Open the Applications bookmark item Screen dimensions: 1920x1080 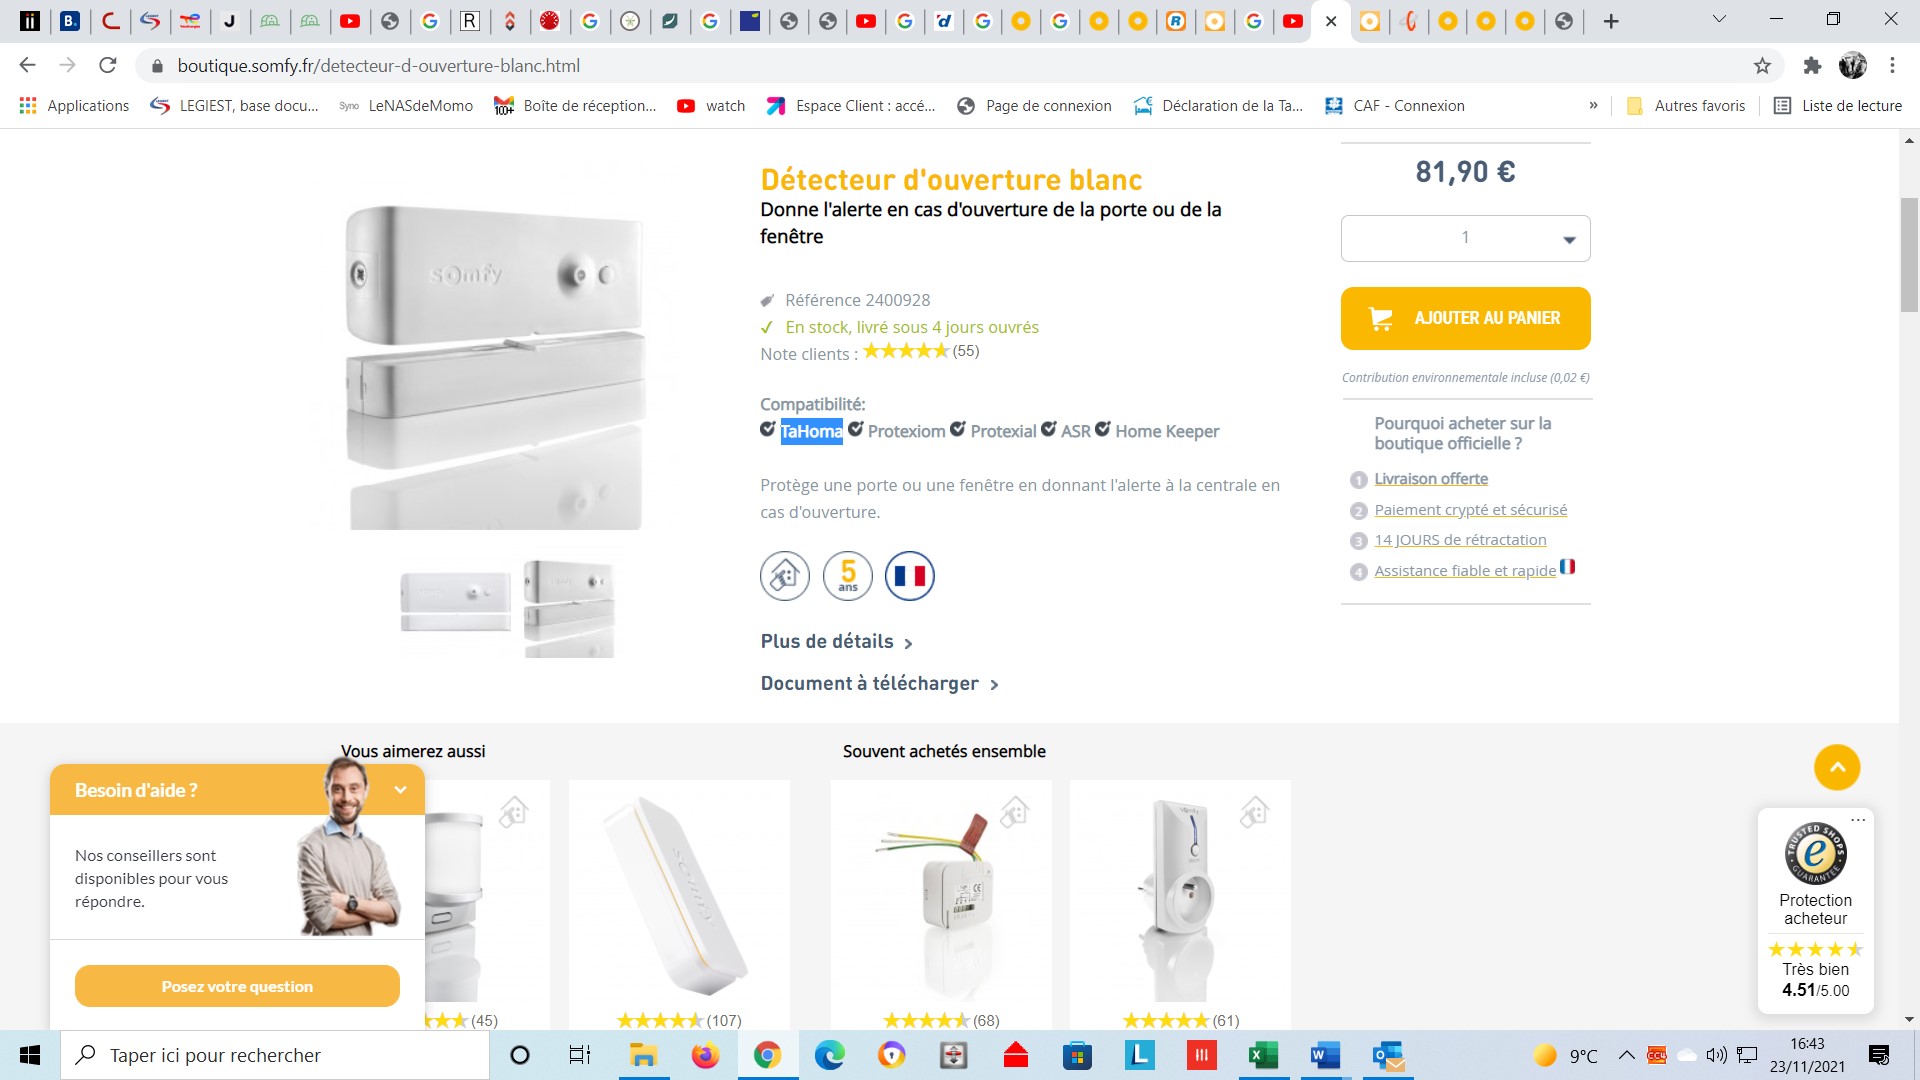pyautogui.click(x=75, y=106)
